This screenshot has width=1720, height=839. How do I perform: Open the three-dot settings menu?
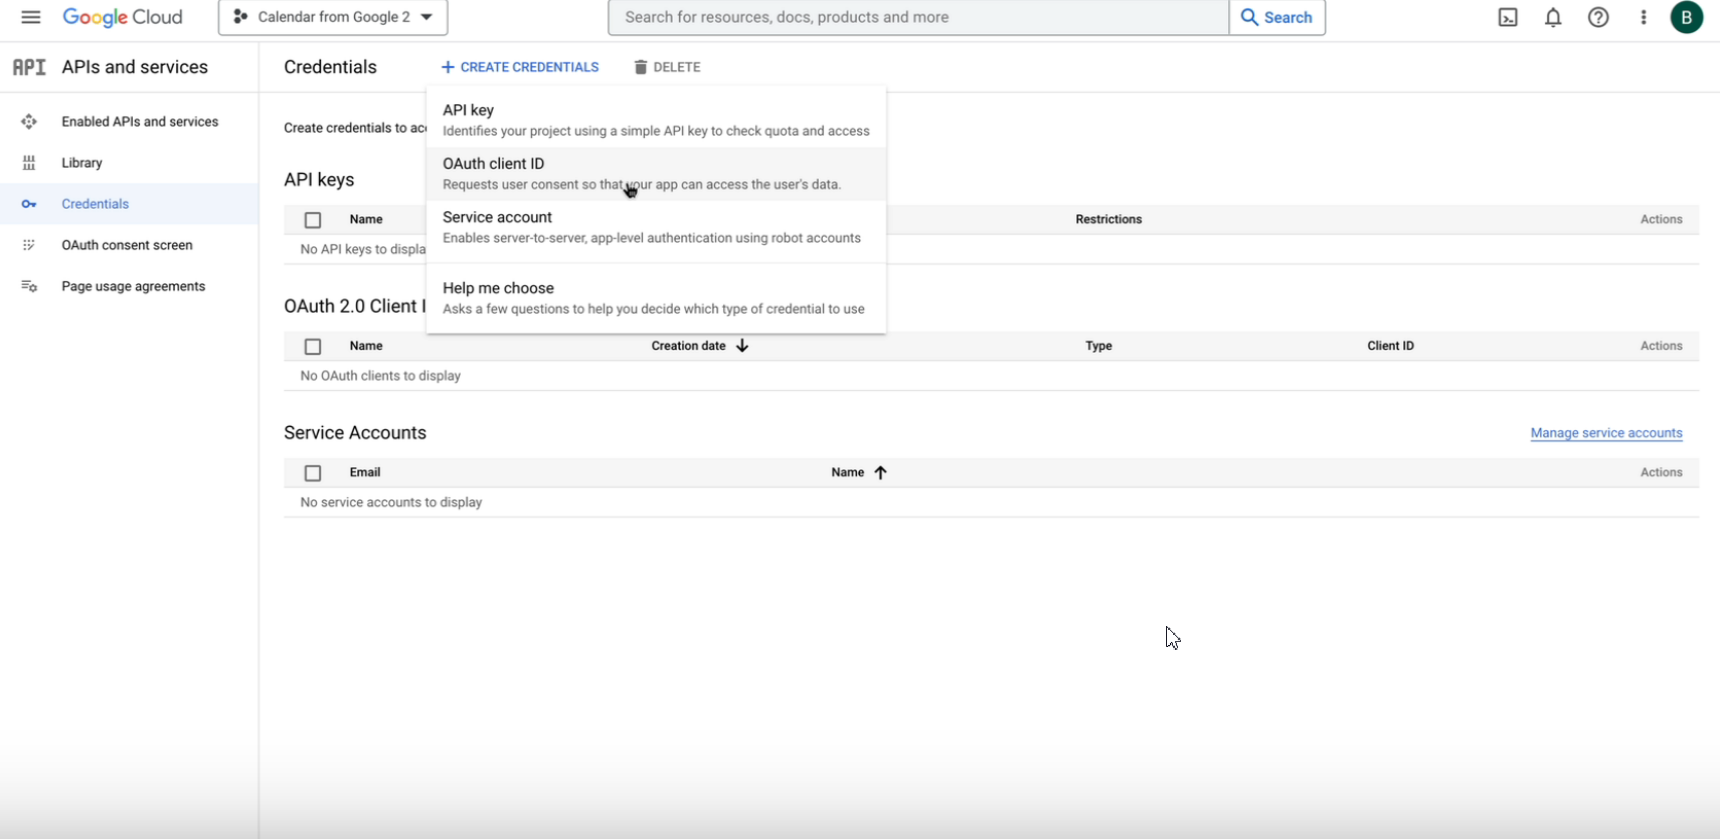click(1643, 17)
